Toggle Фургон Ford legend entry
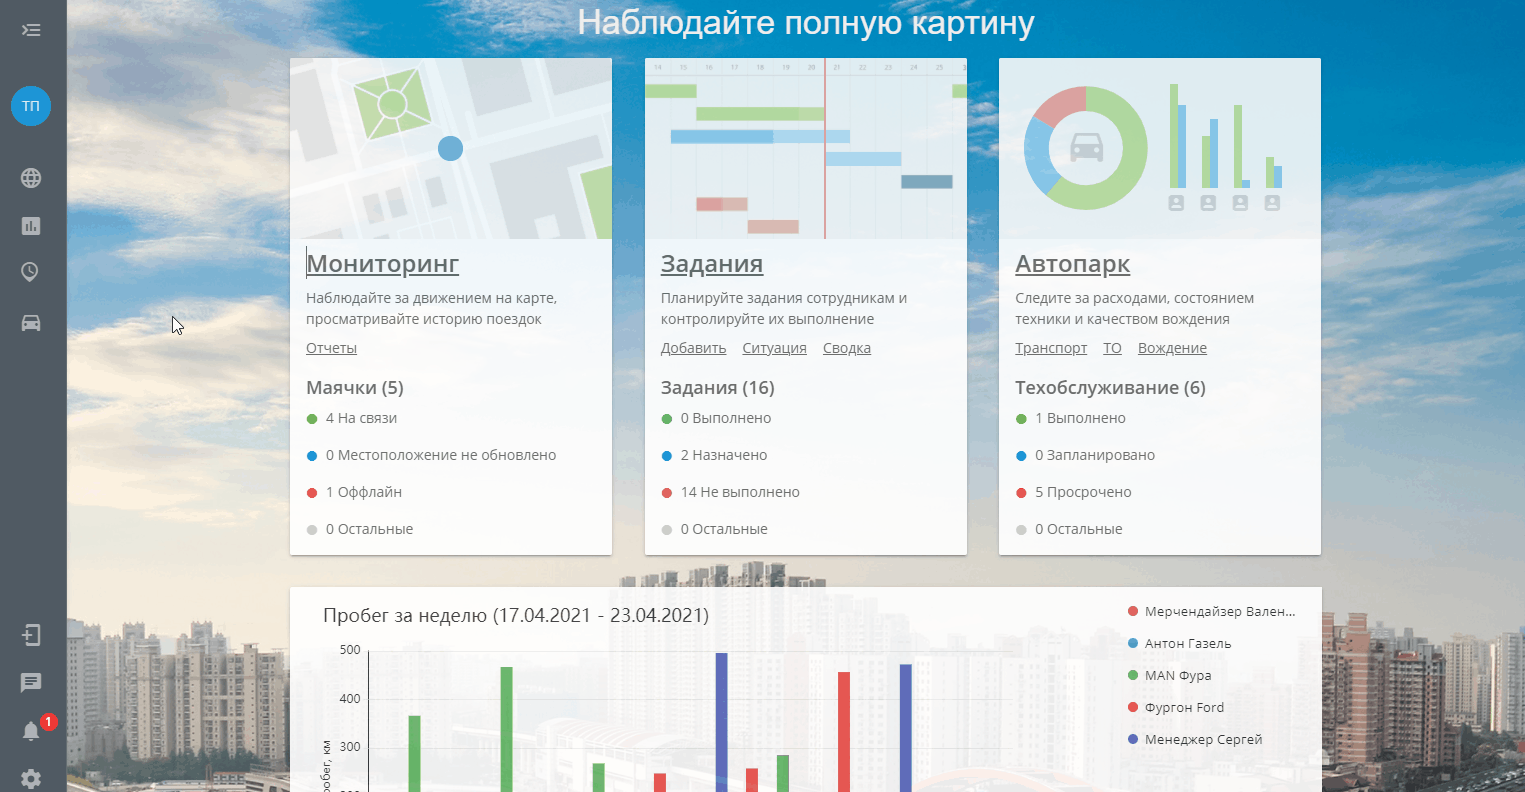 click(1175, 707)
